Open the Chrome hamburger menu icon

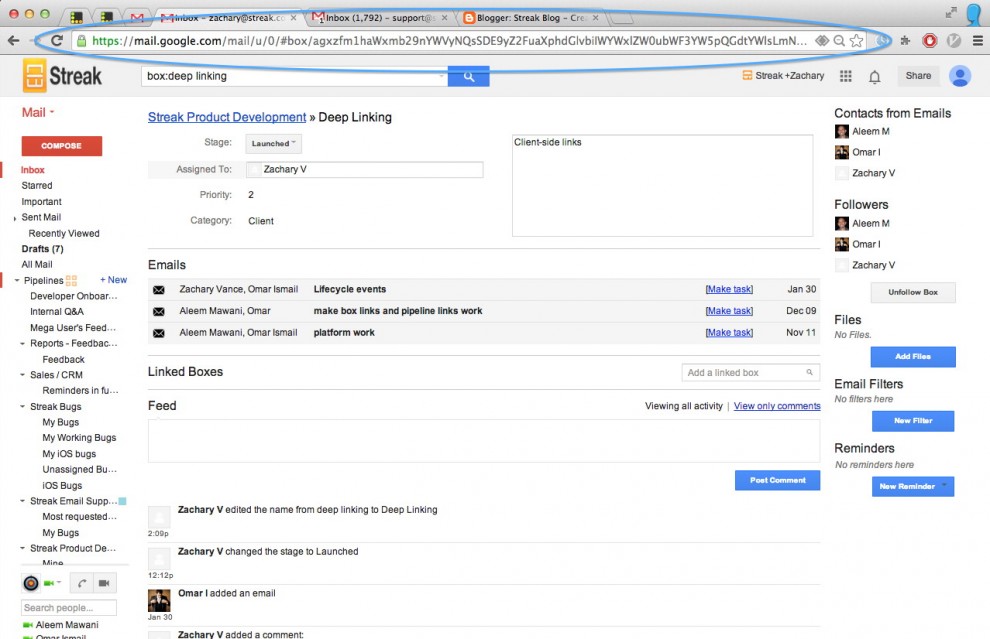click(x=977, y=41)
